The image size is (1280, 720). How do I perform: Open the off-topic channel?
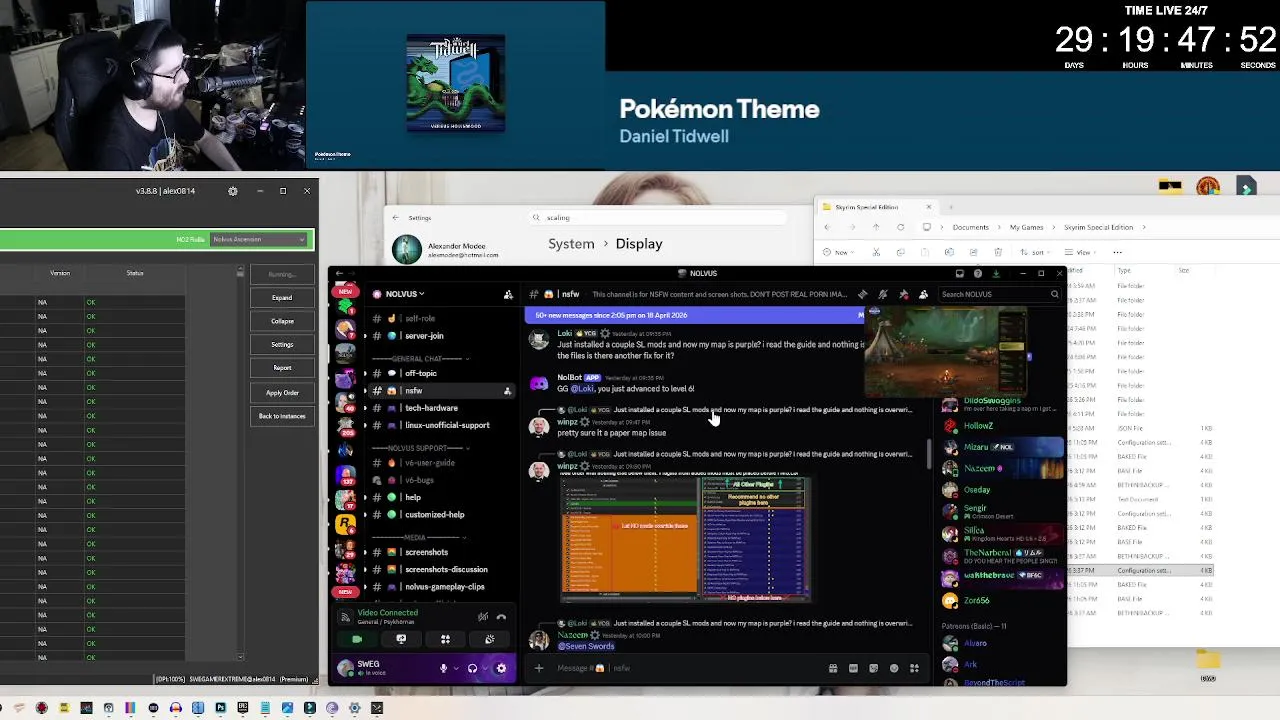pyautogui.click(x=420, y=373)
